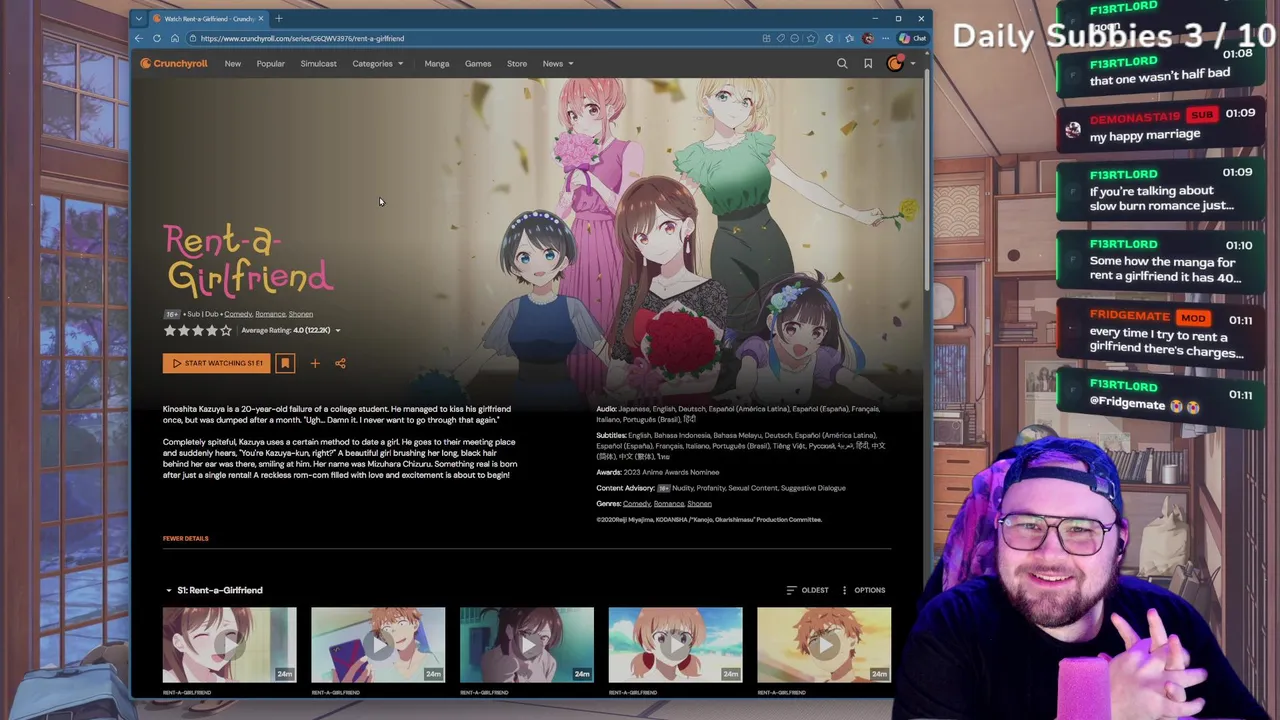
Task: Open the episode Options menu
Action: (x=863, y=590)
